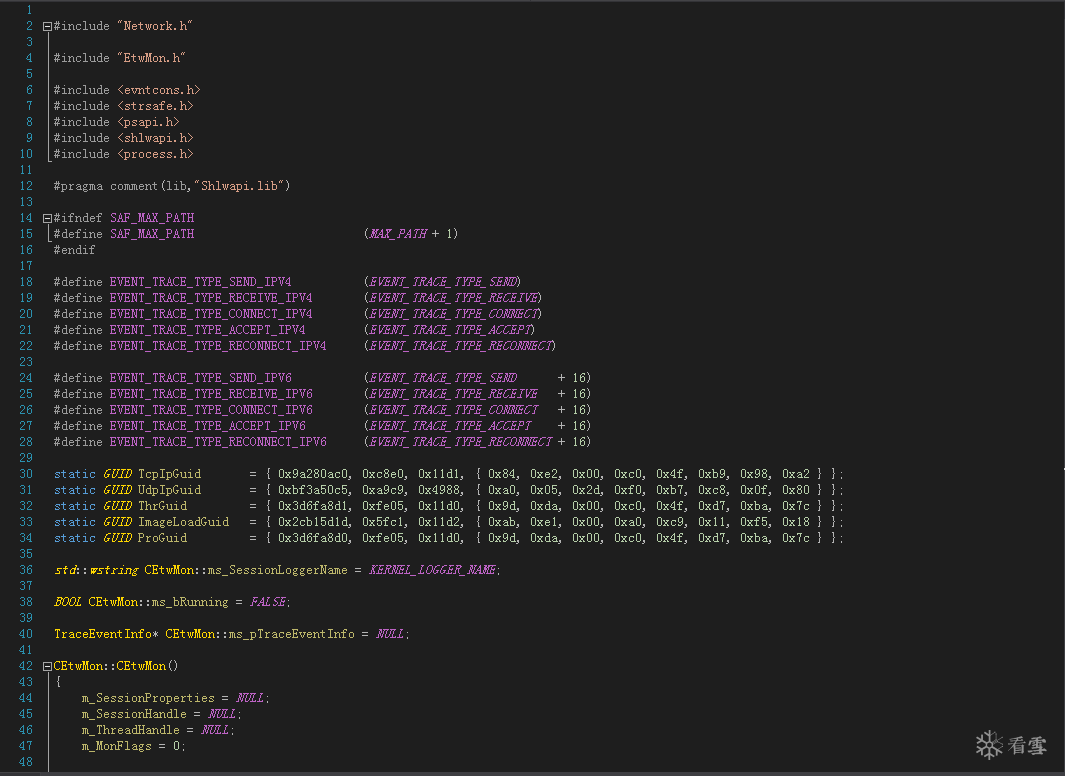Click the snowflake watermark logo
The width and height of the screenshot is (1065, 776).
click(989, 744)
